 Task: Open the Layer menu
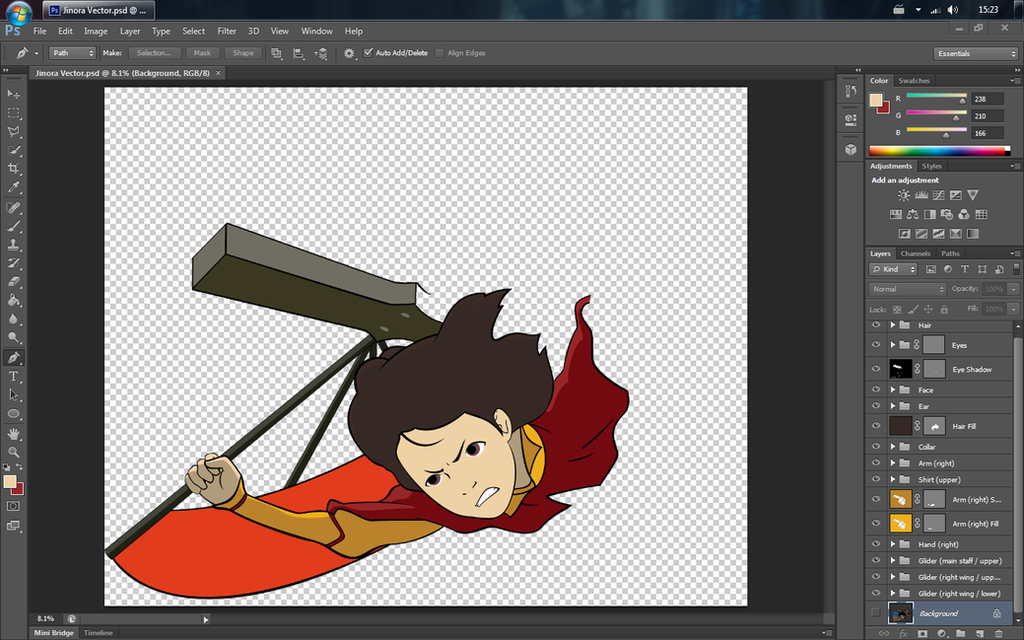coord(130,31)
